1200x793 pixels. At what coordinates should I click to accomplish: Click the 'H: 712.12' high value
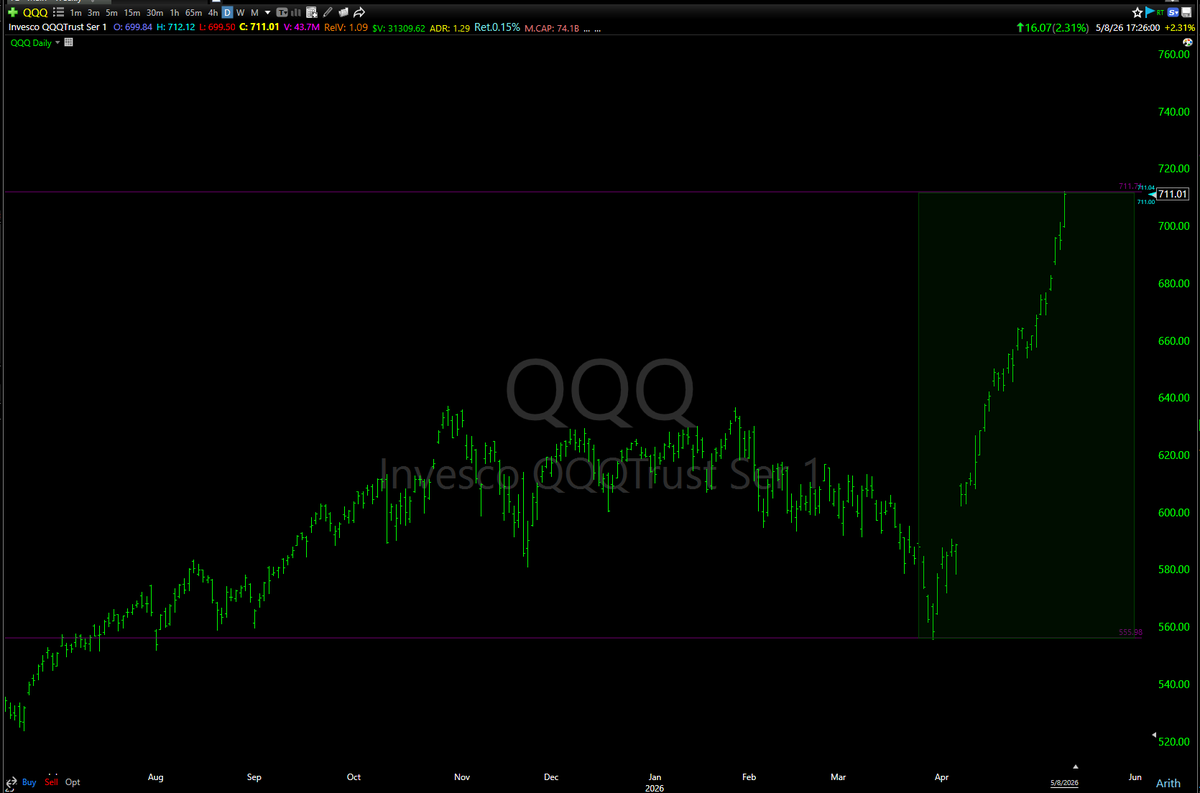pos(176,28)
